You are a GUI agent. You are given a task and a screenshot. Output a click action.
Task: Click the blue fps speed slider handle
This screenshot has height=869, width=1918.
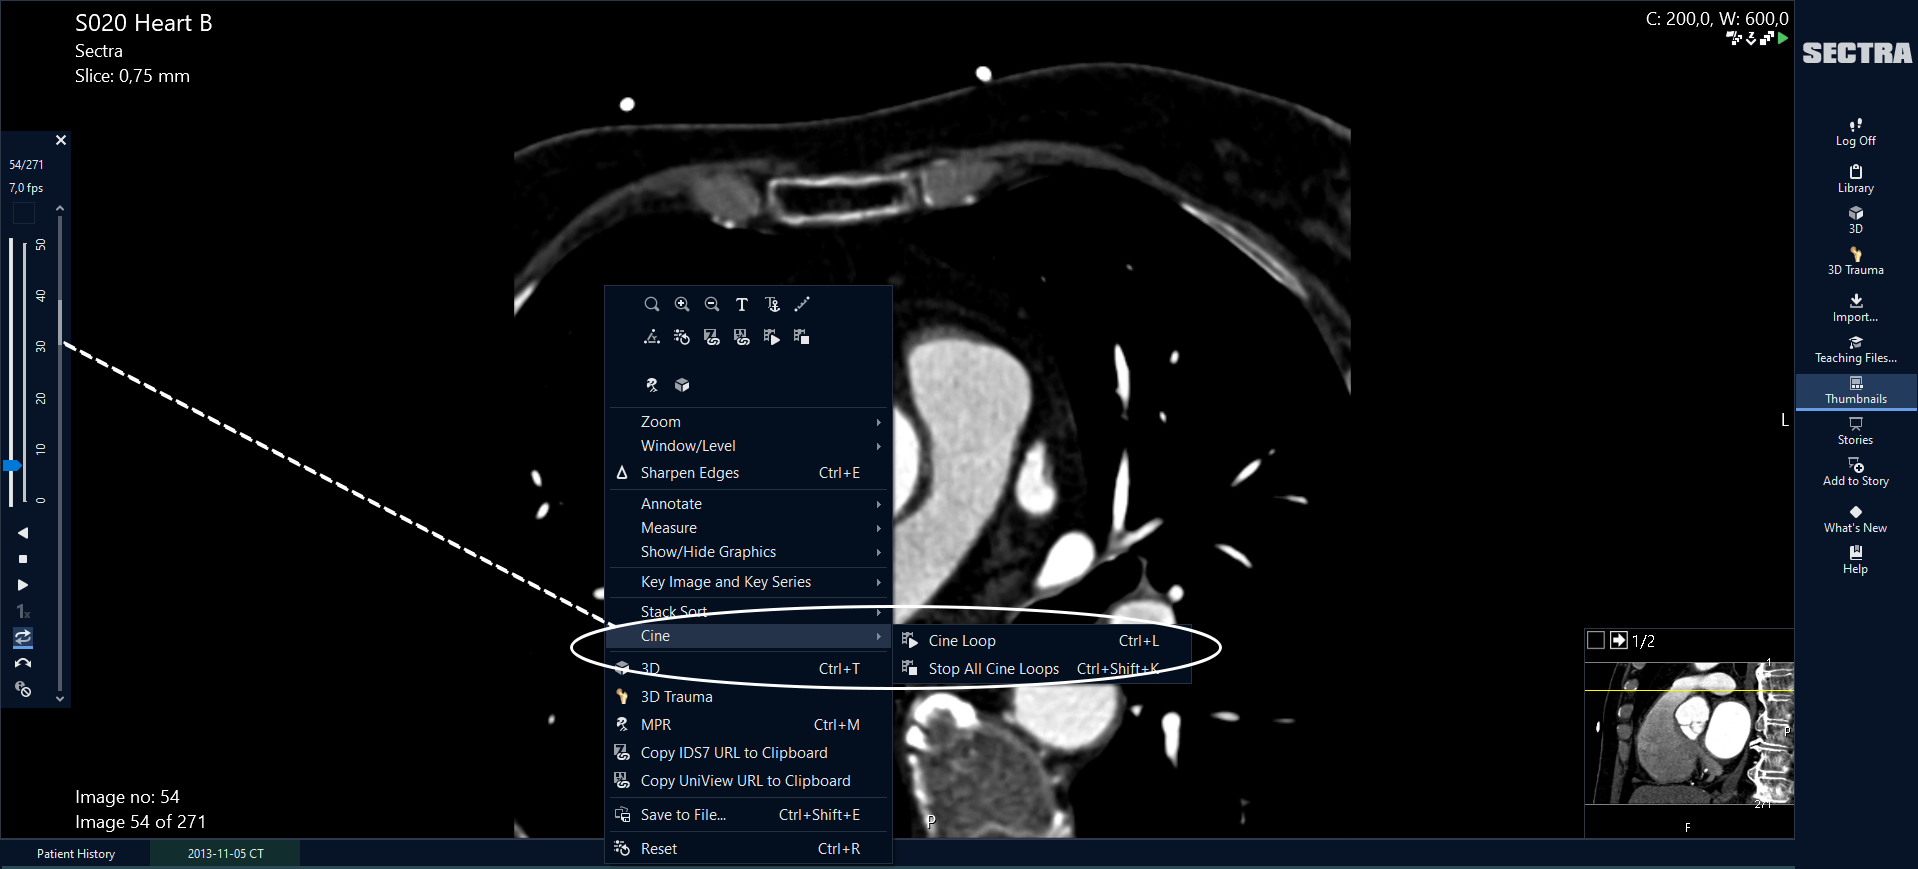tap(12, 466)
